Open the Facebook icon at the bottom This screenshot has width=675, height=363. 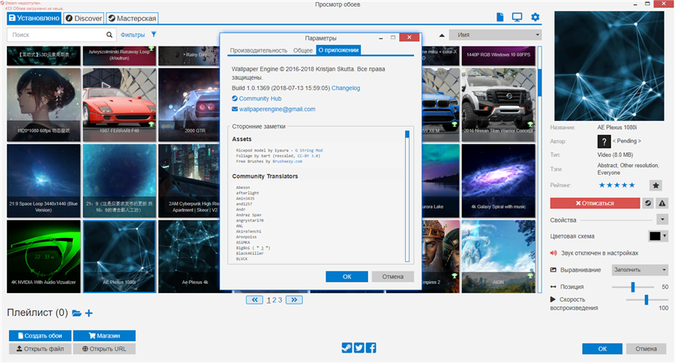(x=371, y=347)
